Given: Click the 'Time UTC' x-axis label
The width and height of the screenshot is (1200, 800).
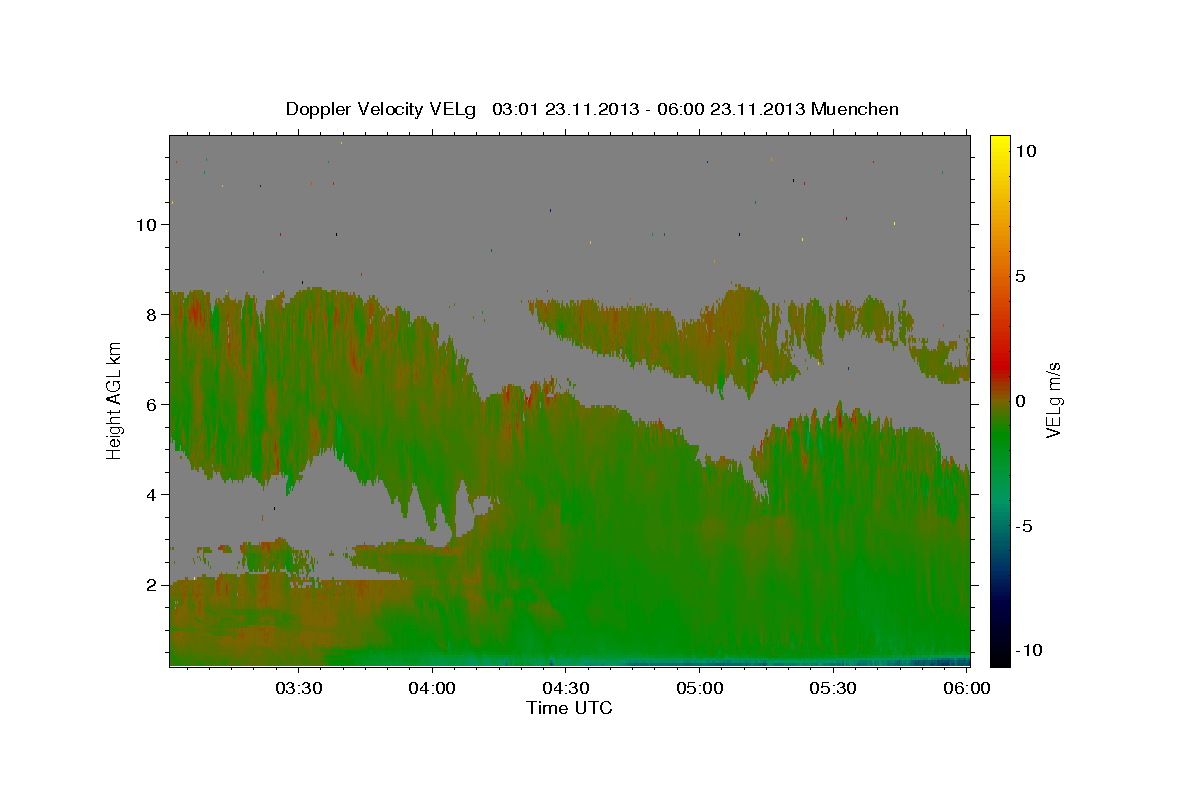Looking at the screenshot, I should [x=569, y=708].
